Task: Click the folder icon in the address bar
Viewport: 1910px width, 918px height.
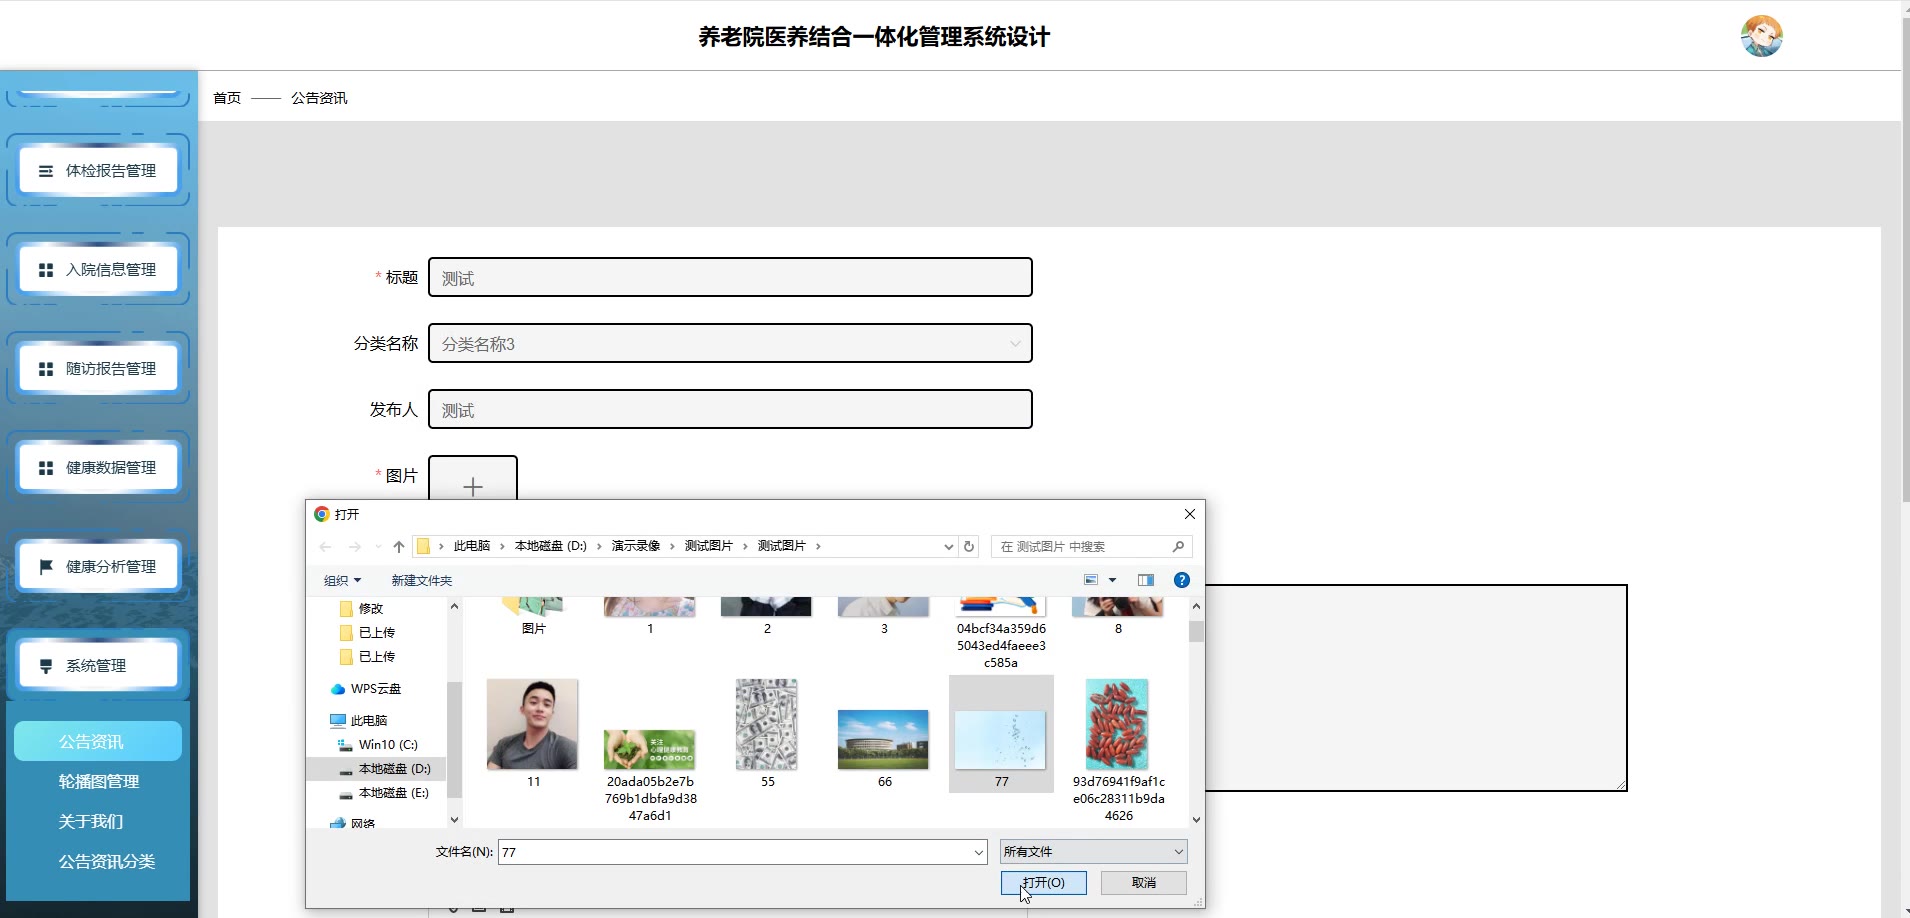Action: 423,546
